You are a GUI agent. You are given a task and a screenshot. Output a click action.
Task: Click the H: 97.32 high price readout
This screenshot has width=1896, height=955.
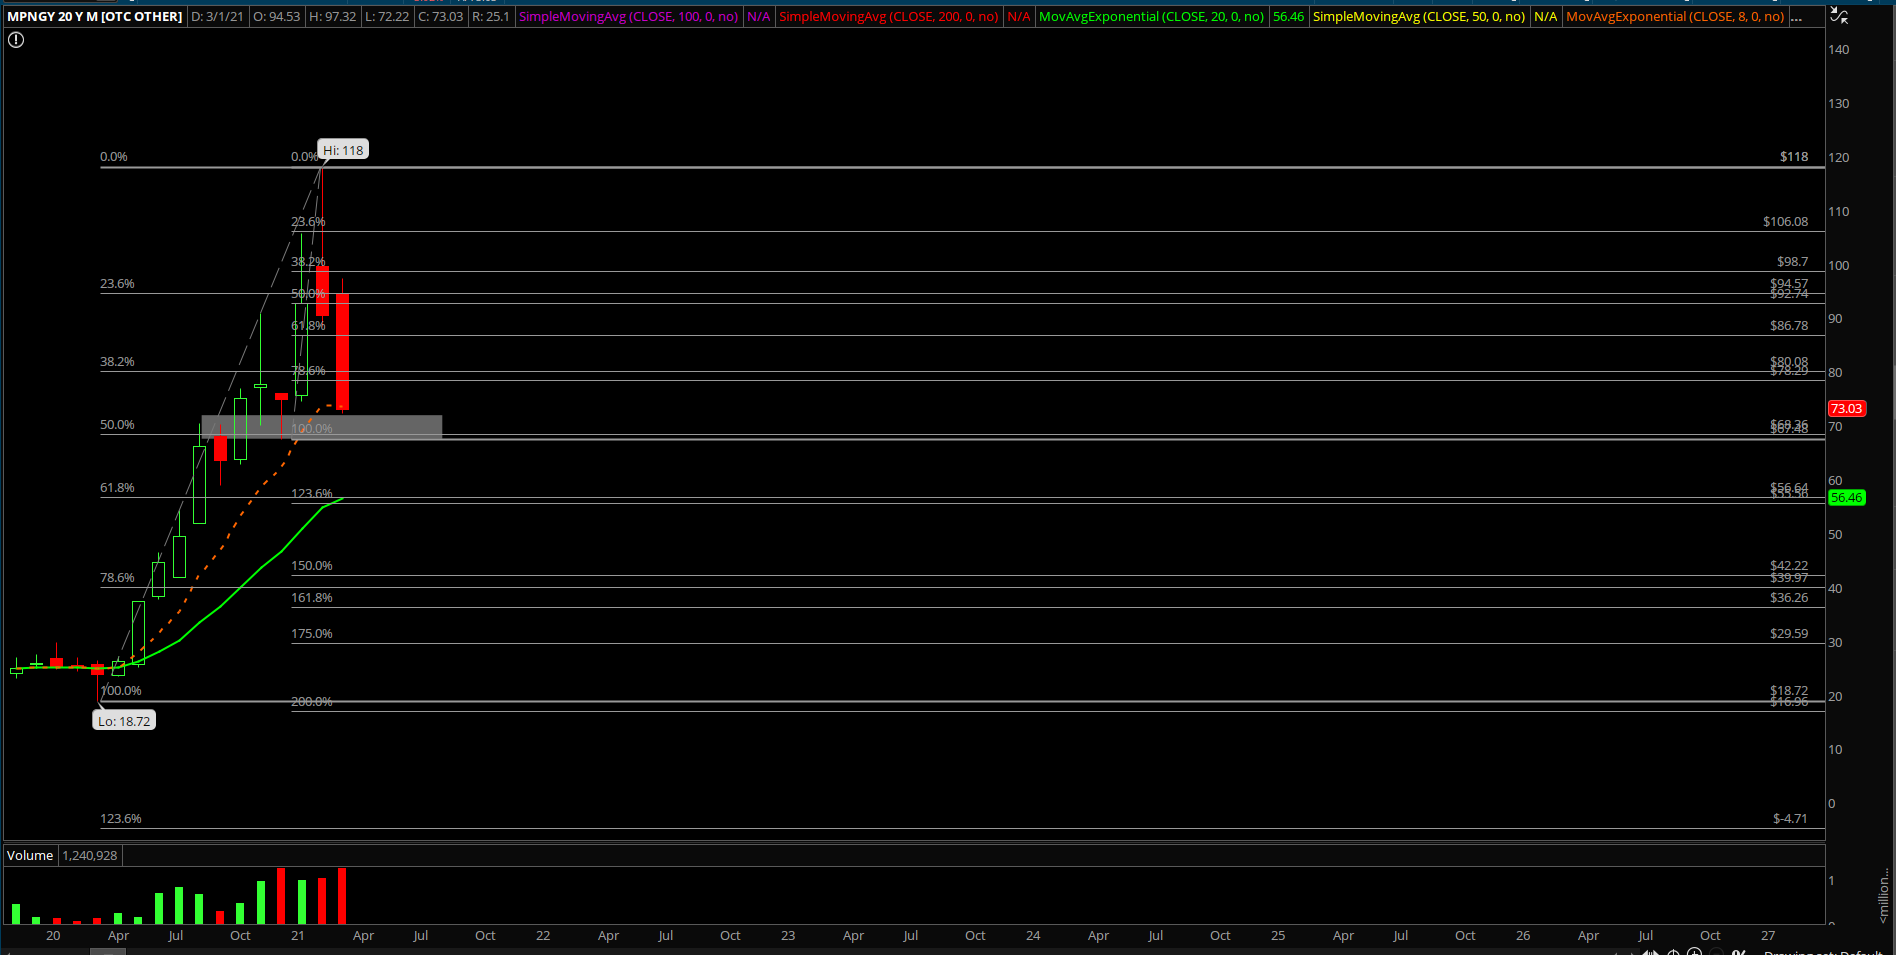click(x=332, y=17)
